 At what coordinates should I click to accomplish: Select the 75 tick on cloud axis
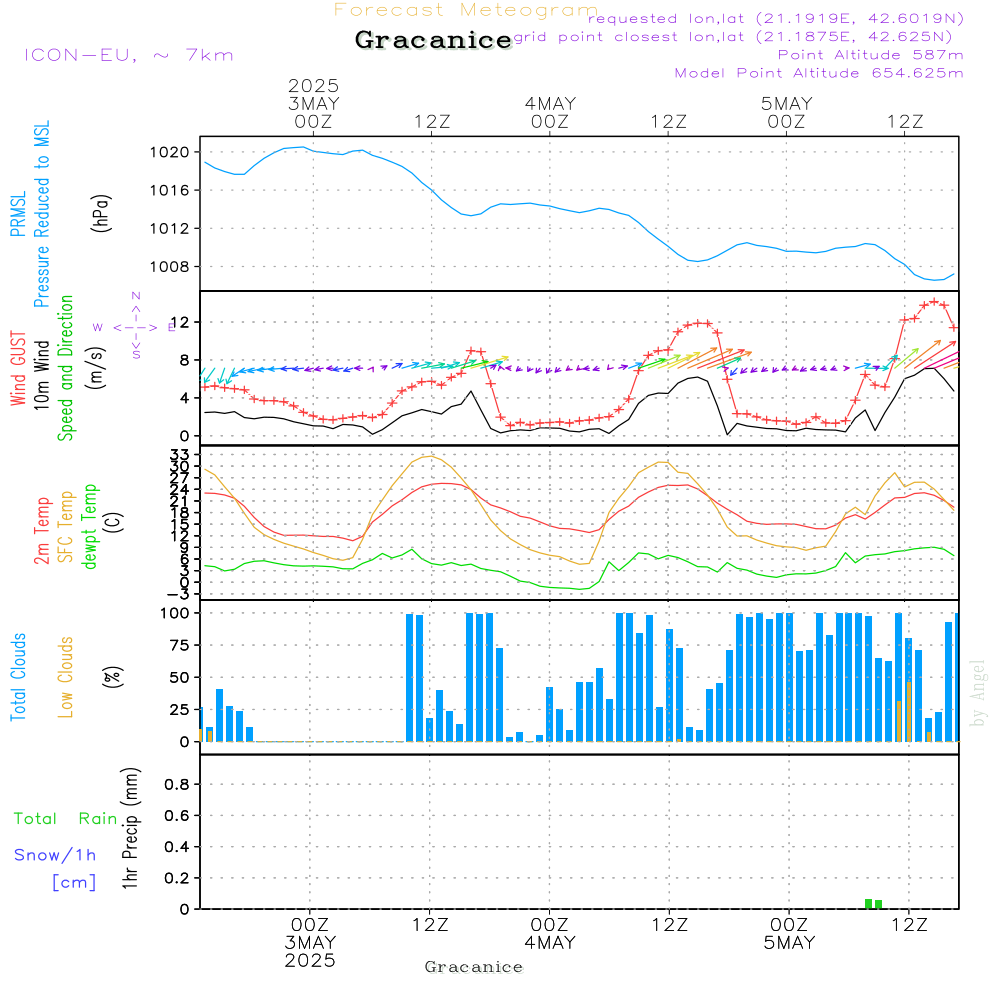[x=180, y=645]
